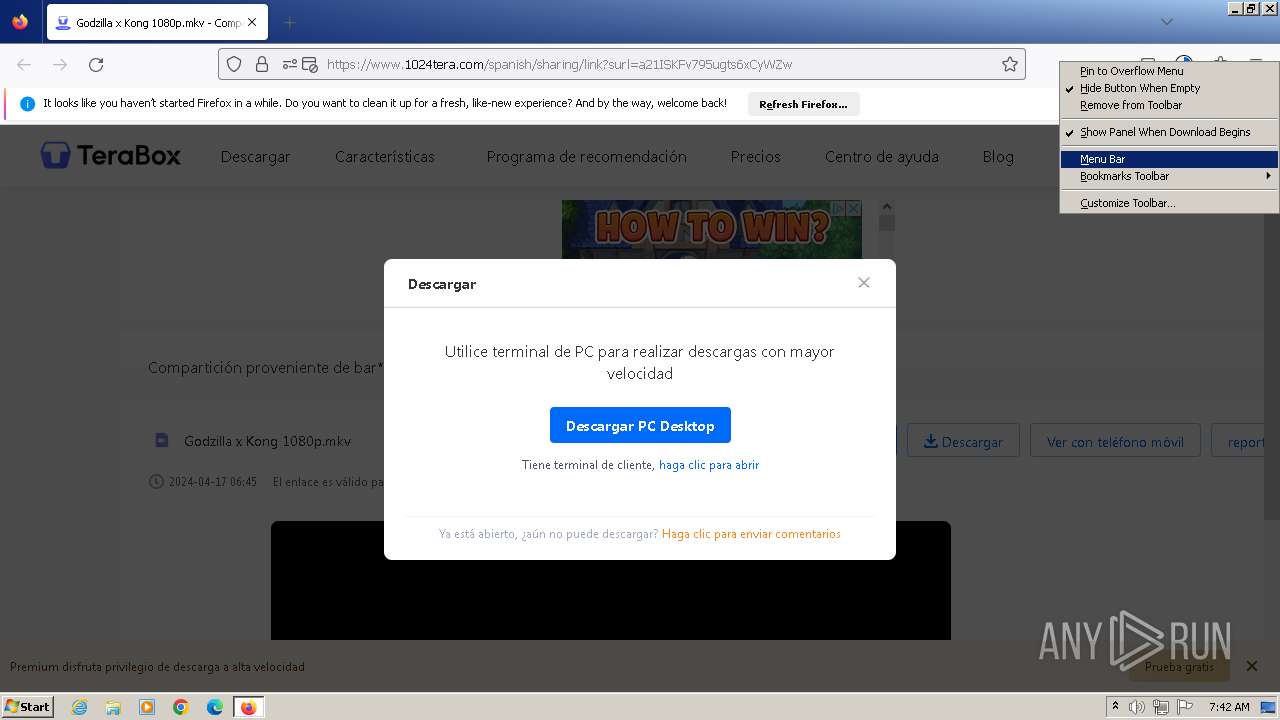Enable the Menu Bar option
Screen dimensions: 1280x720
pos(1169,159)
